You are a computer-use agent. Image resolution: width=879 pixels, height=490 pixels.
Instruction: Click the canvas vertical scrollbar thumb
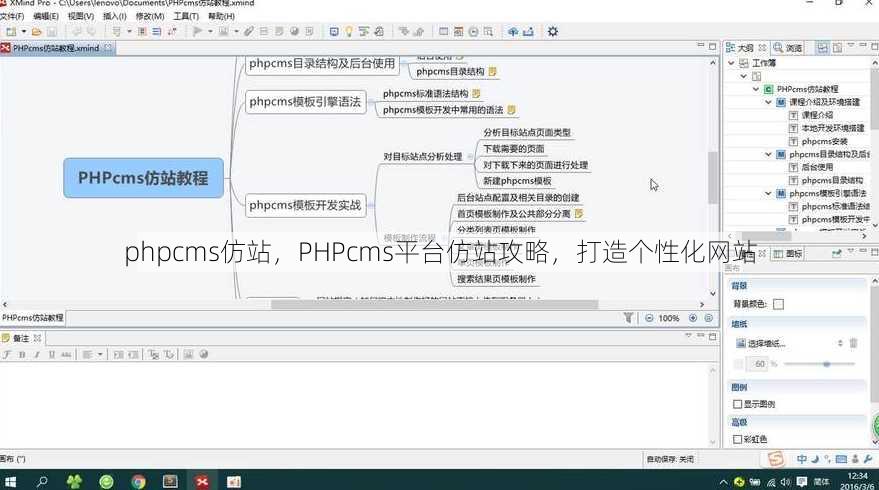pyautogui.click(x=713, y=178)
